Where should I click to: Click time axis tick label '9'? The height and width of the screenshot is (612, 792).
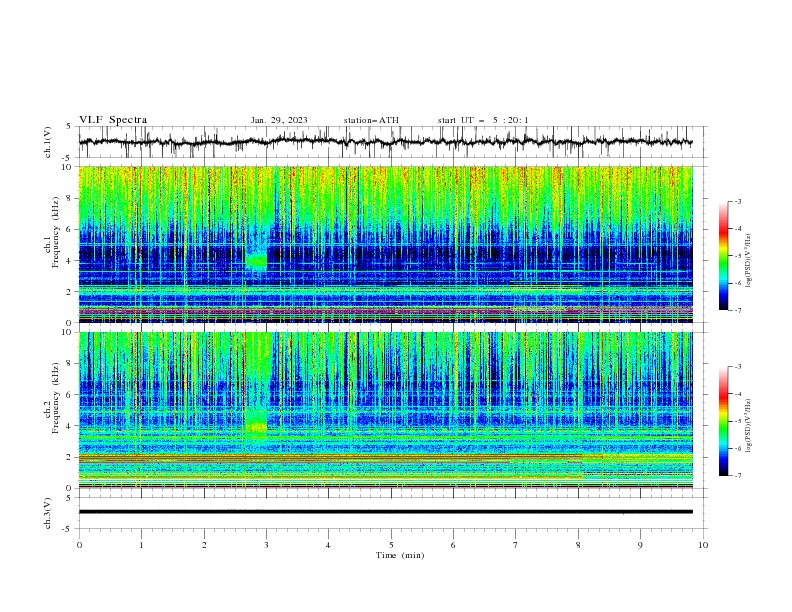coord(640,545)
